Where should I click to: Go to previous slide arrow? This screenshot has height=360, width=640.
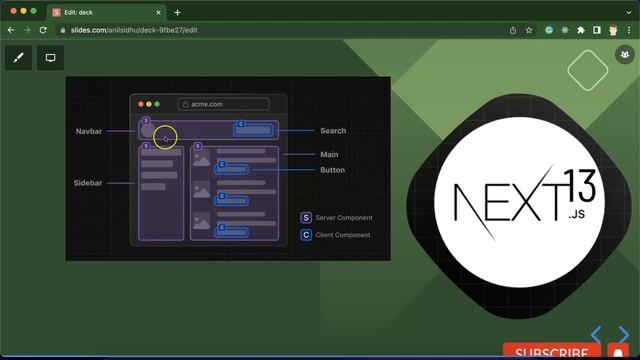tap(596, 335)
